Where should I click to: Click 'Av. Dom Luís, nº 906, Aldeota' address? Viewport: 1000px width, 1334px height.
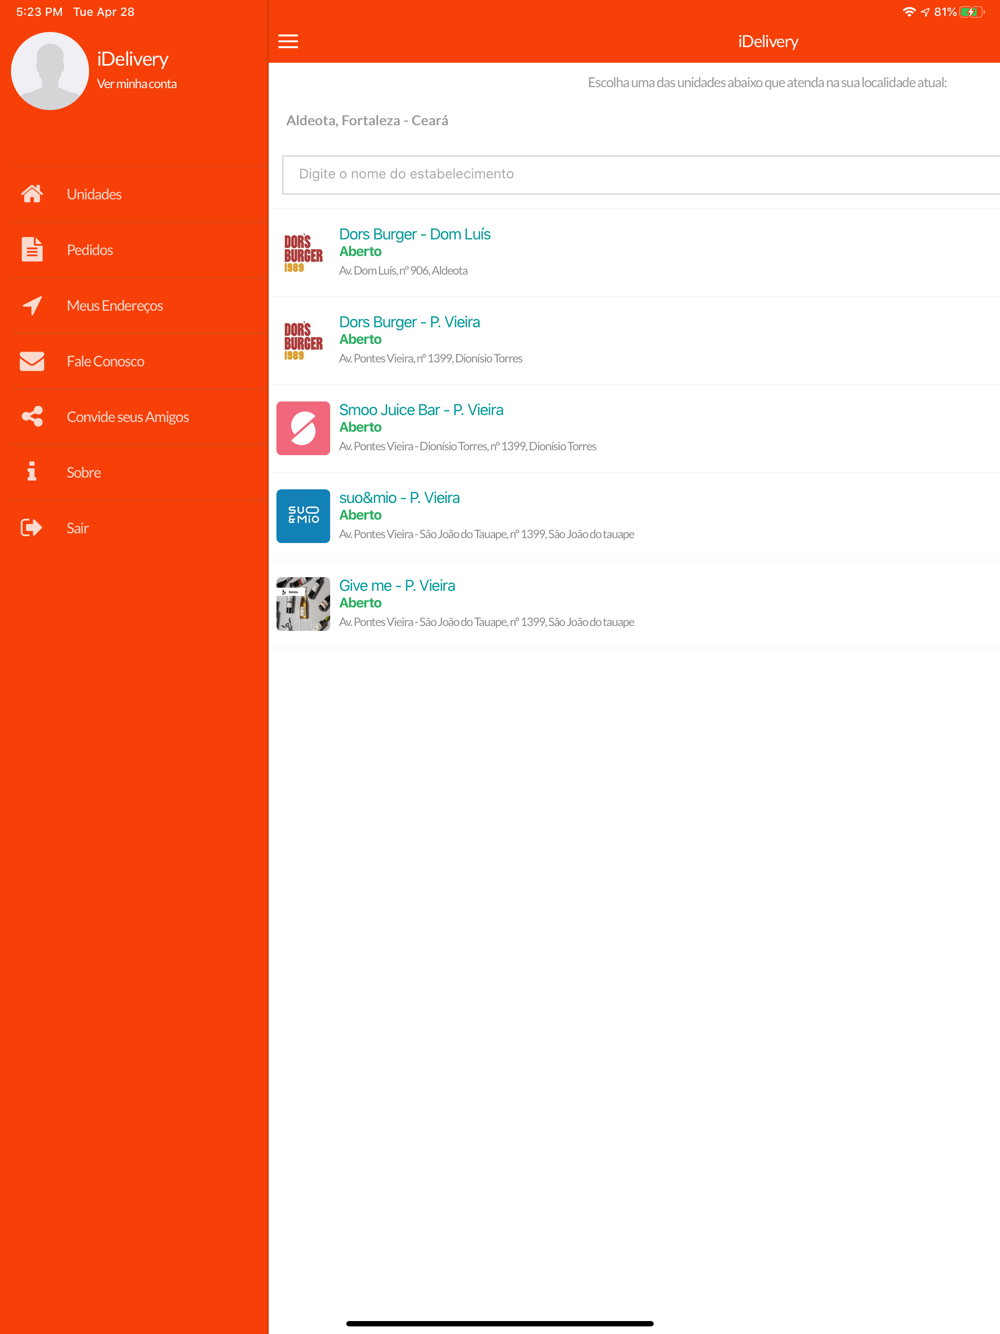(x=403, y=271)
